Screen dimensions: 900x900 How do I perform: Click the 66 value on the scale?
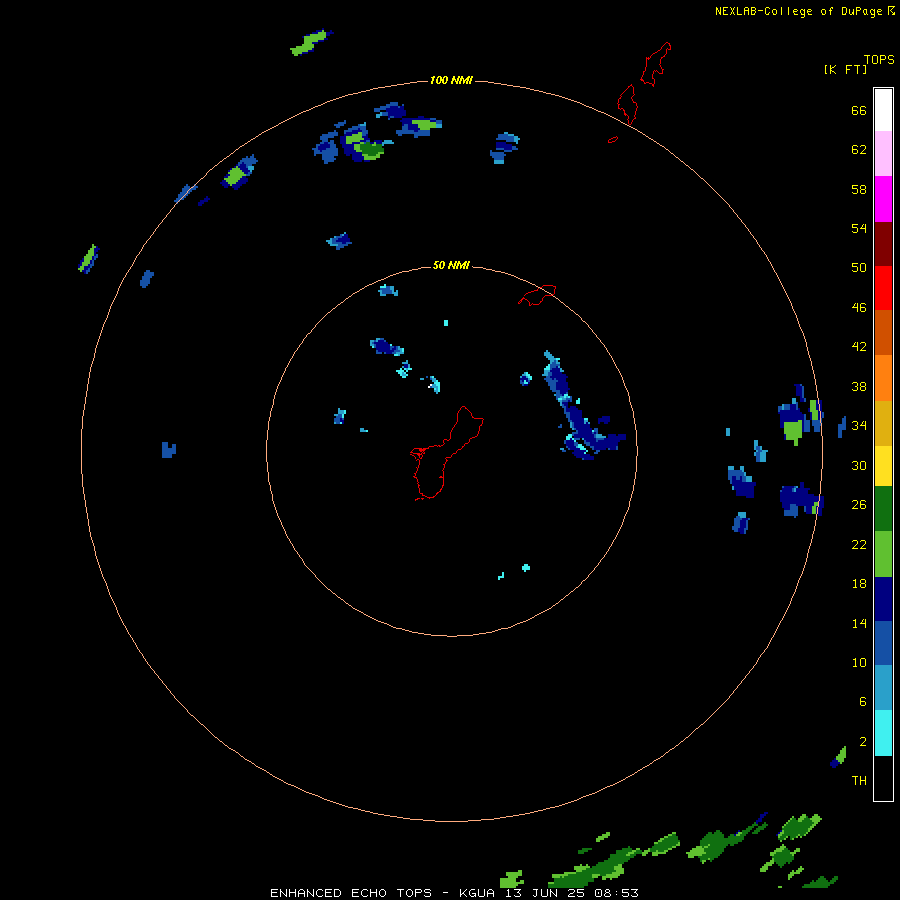859,110
